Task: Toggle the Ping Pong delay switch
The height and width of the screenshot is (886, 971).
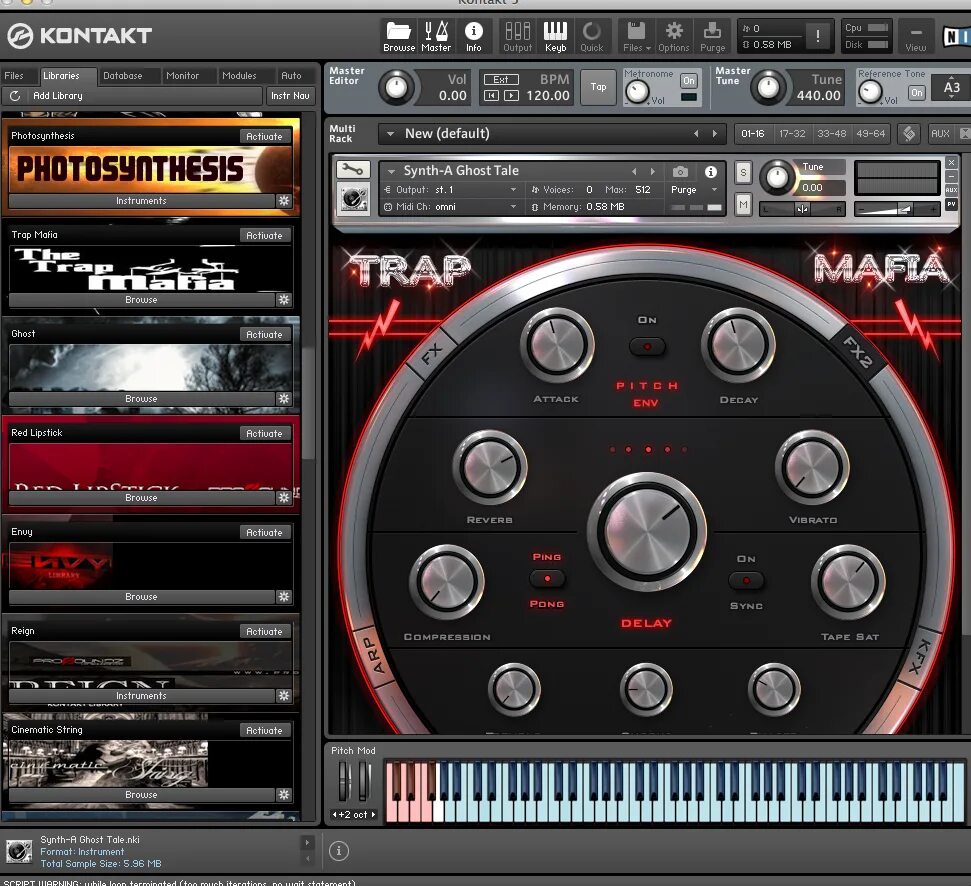Action: 547,579
